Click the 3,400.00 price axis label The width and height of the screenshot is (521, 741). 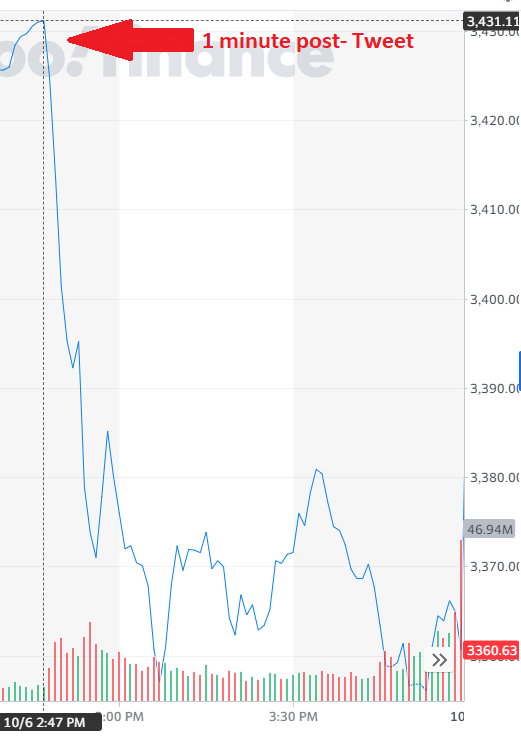(x=495, y=299)
